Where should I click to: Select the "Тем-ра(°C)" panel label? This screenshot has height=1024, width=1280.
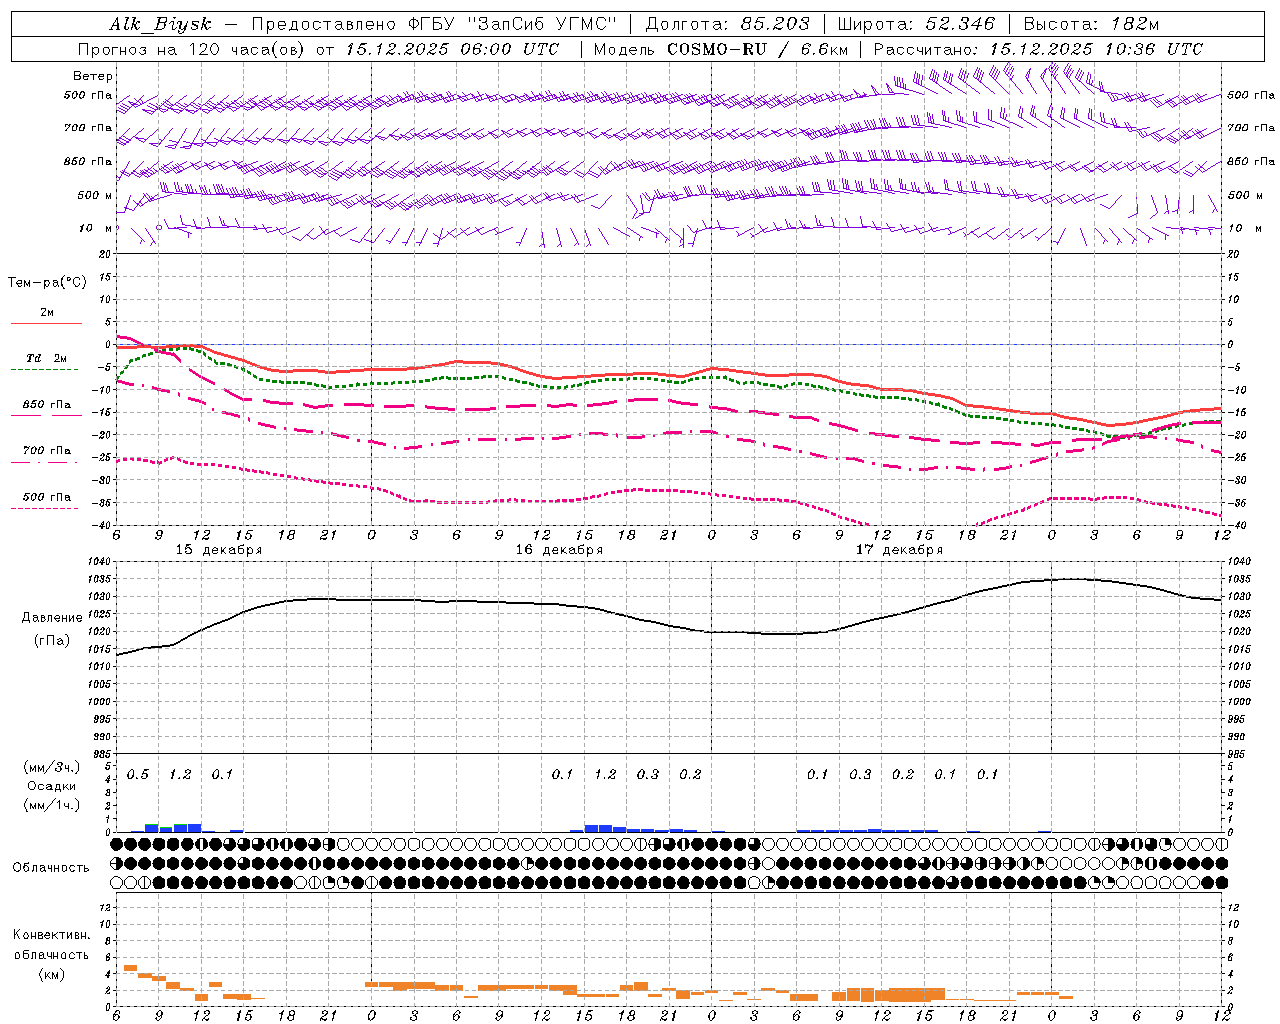pyautogui.click(x=47, y=283)
